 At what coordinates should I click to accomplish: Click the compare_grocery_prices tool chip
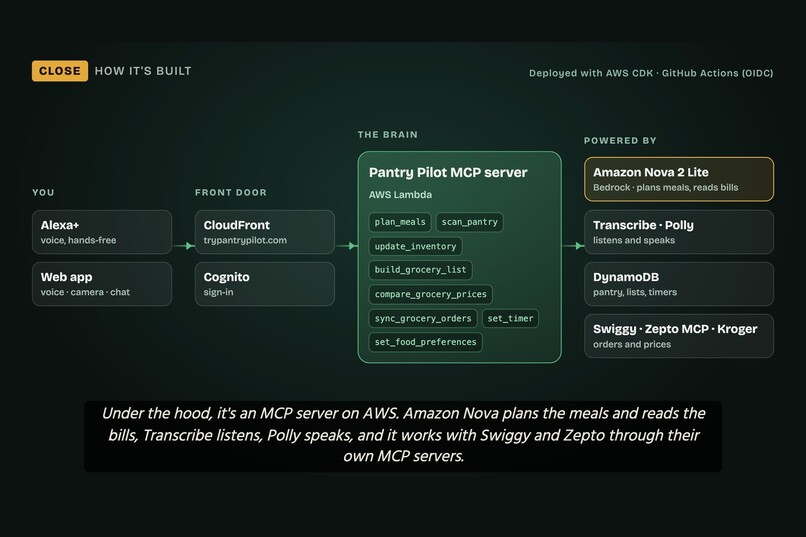(x=431, y=294)
